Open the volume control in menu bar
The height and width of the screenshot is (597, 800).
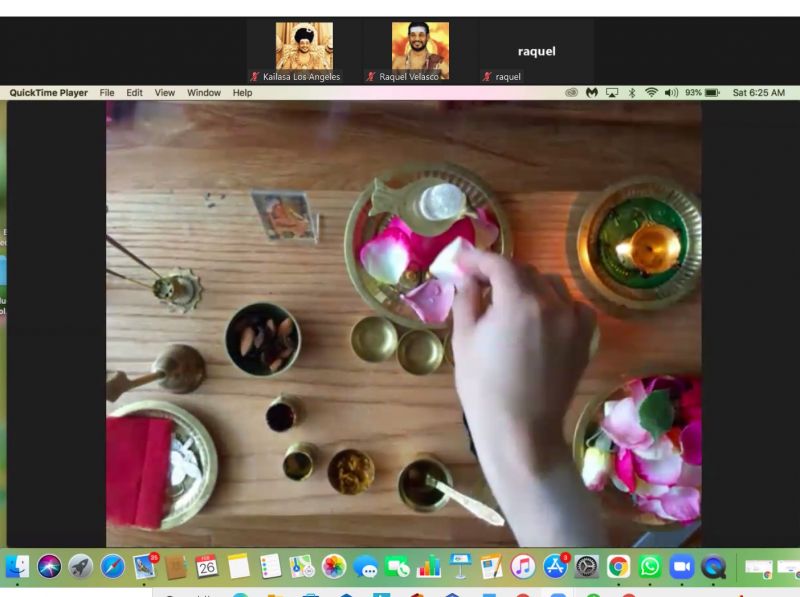click(671, 92)
